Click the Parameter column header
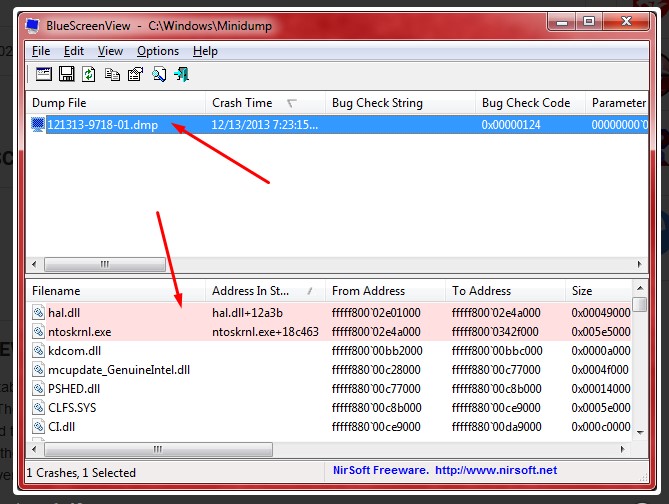Image resolution: width=669 pixels, height=504 pixels. [x=617, y=103]
